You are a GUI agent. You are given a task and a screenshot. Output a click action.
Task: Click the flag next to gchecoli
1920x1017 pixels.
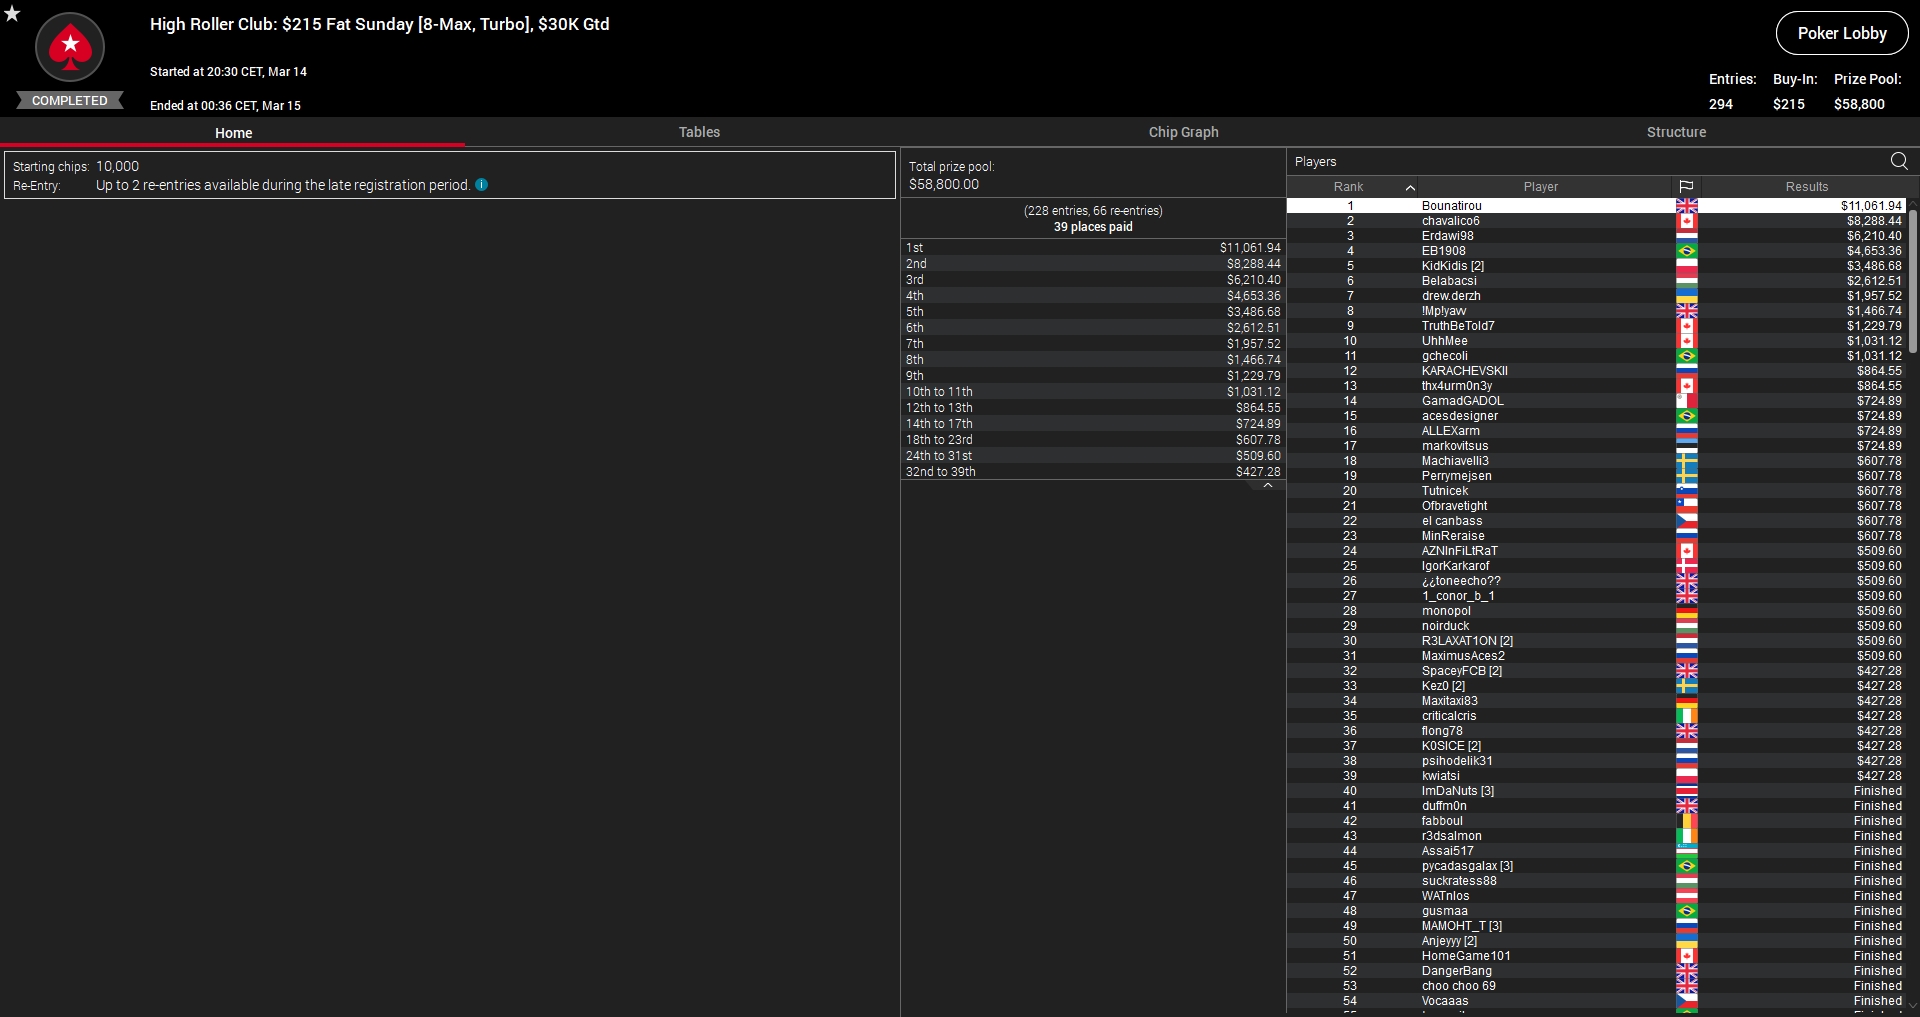tap(1687, 356)
